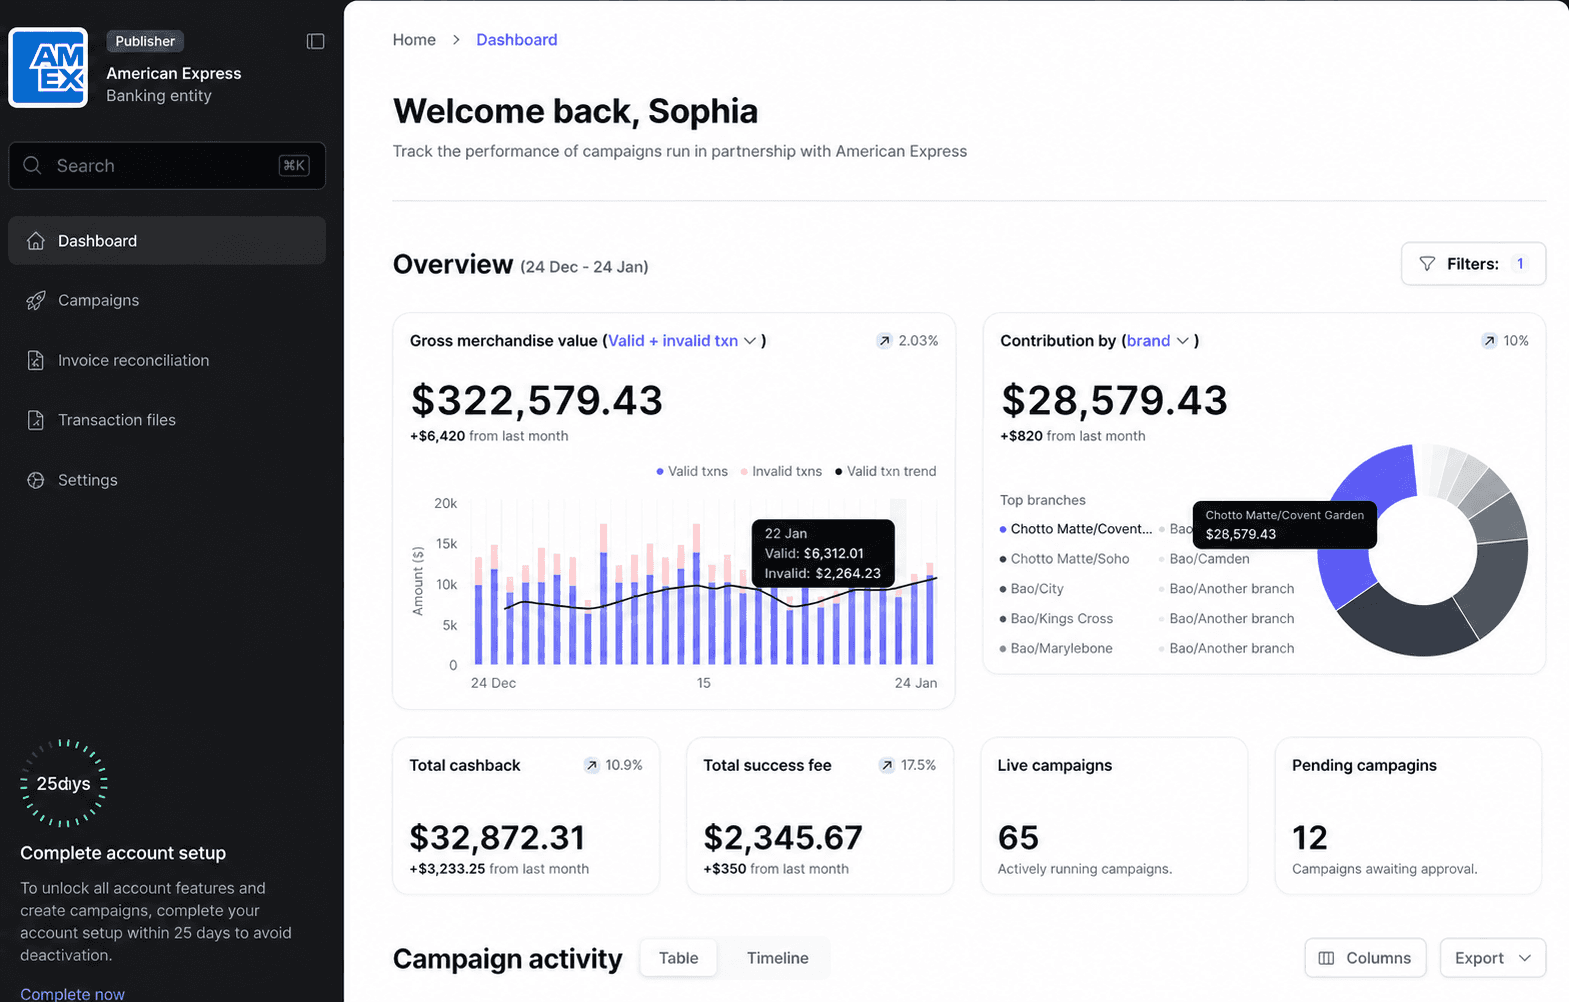Screen dimensions: 1569x1002
Task: Open the Export dropdown
Action: 1493,958
